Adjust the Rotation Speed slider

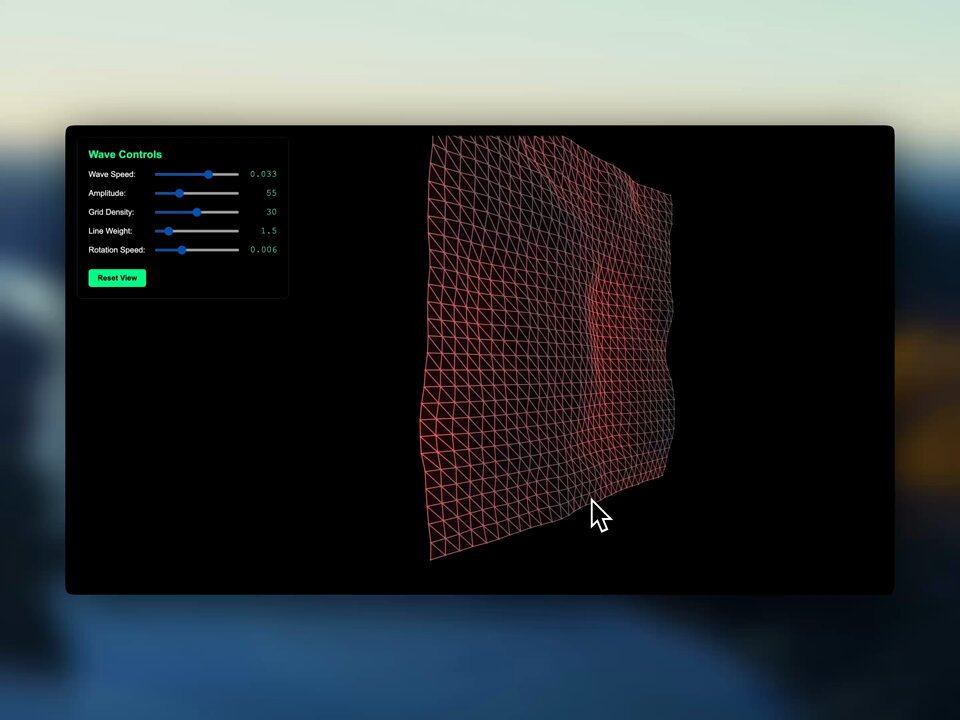pos(197,250)
